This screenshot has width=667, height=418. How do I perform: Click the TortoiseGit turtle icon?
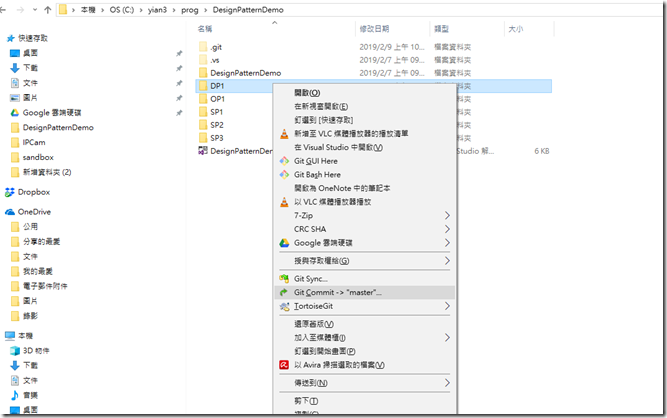tap(284, 306)
